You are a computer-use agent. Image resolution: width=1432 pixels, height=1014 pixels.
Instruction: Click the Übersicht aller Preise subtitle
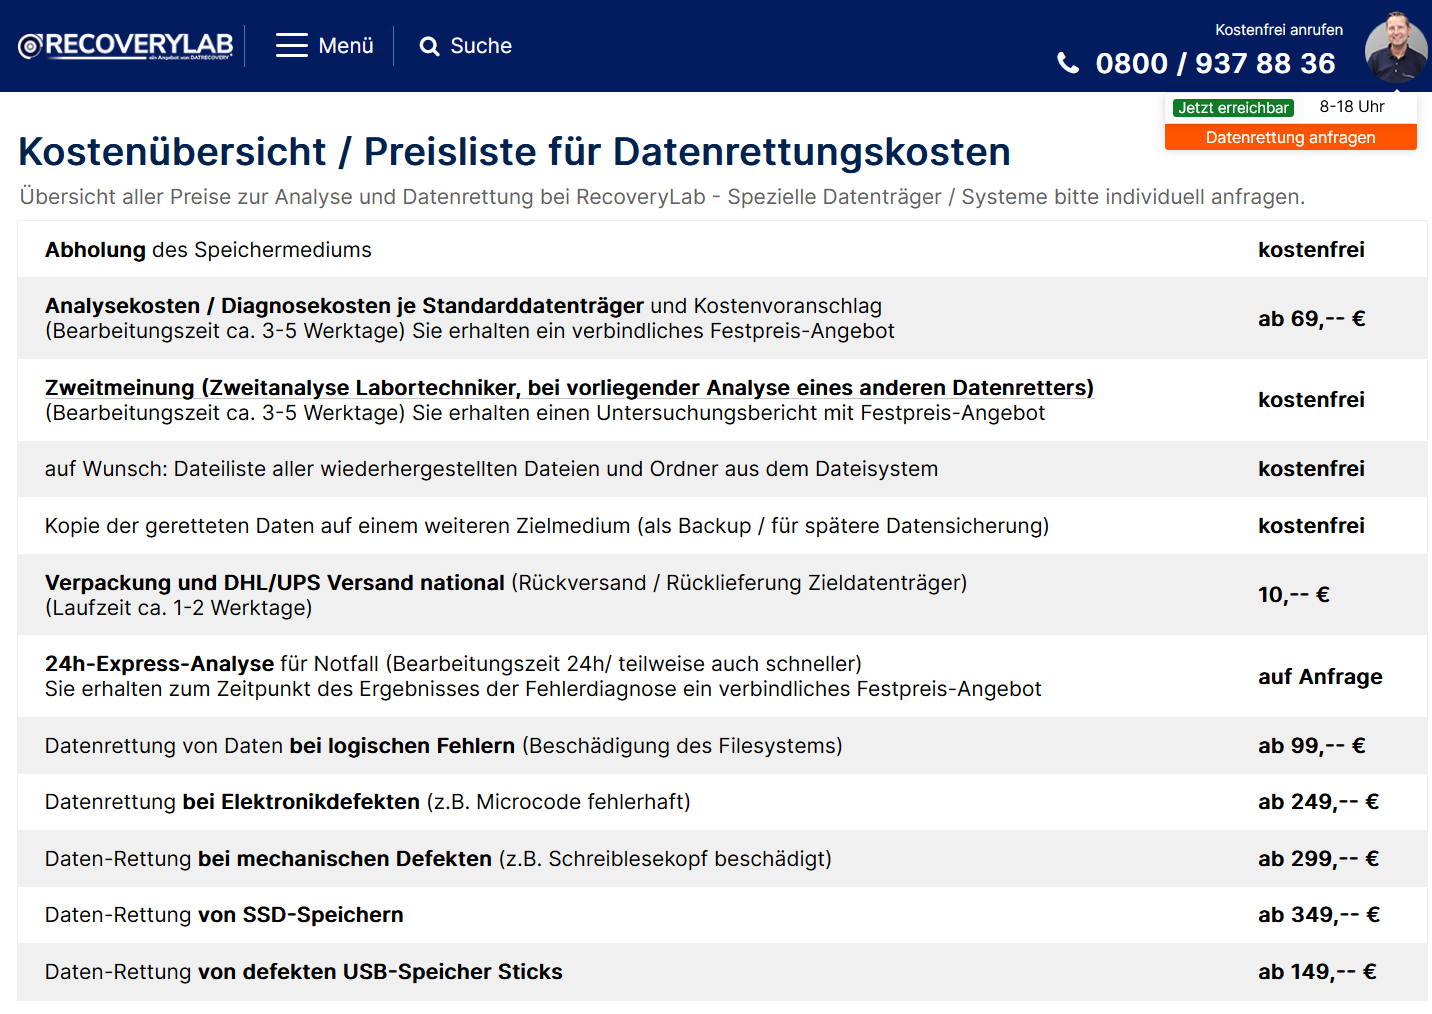[662, 197]
